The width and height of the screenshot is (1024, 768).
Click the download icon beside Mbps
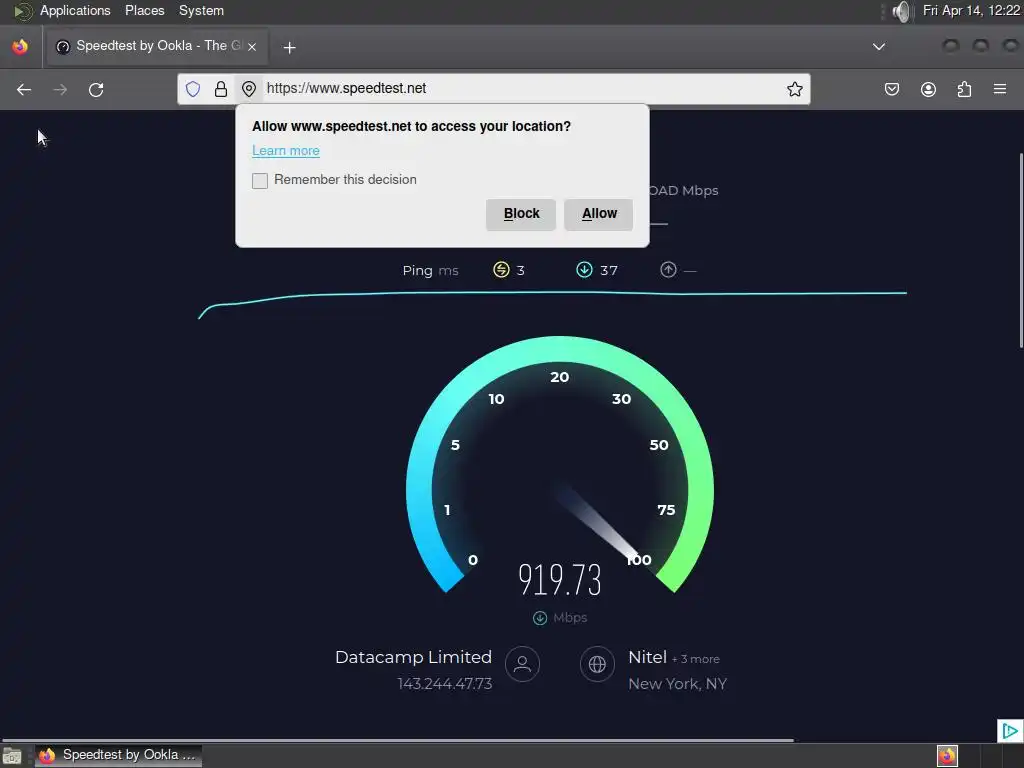[539, 618]
